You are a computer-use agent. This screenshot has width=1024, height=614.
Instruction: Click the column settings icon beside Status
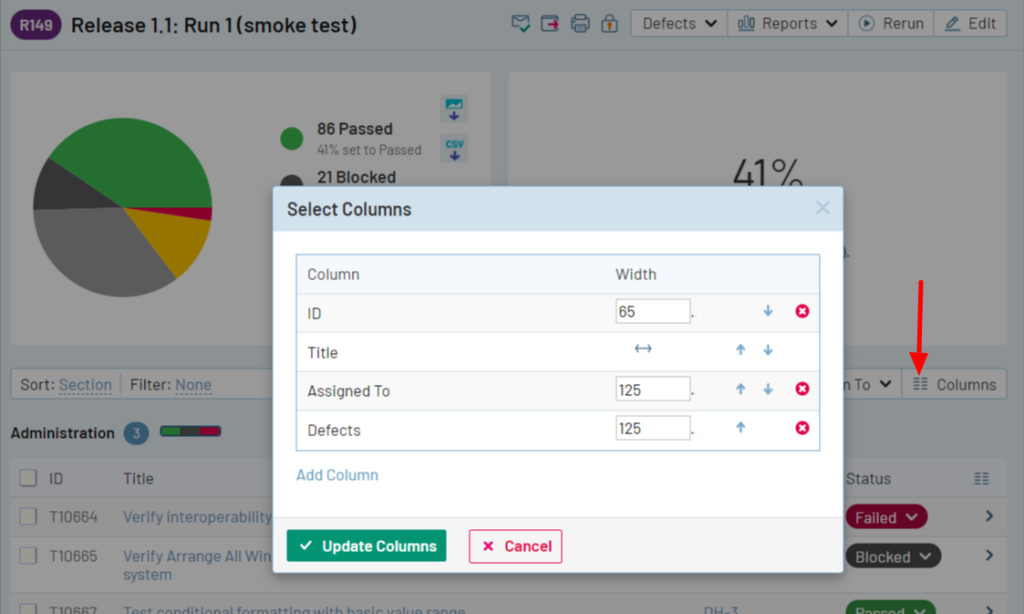pos(981,479)
